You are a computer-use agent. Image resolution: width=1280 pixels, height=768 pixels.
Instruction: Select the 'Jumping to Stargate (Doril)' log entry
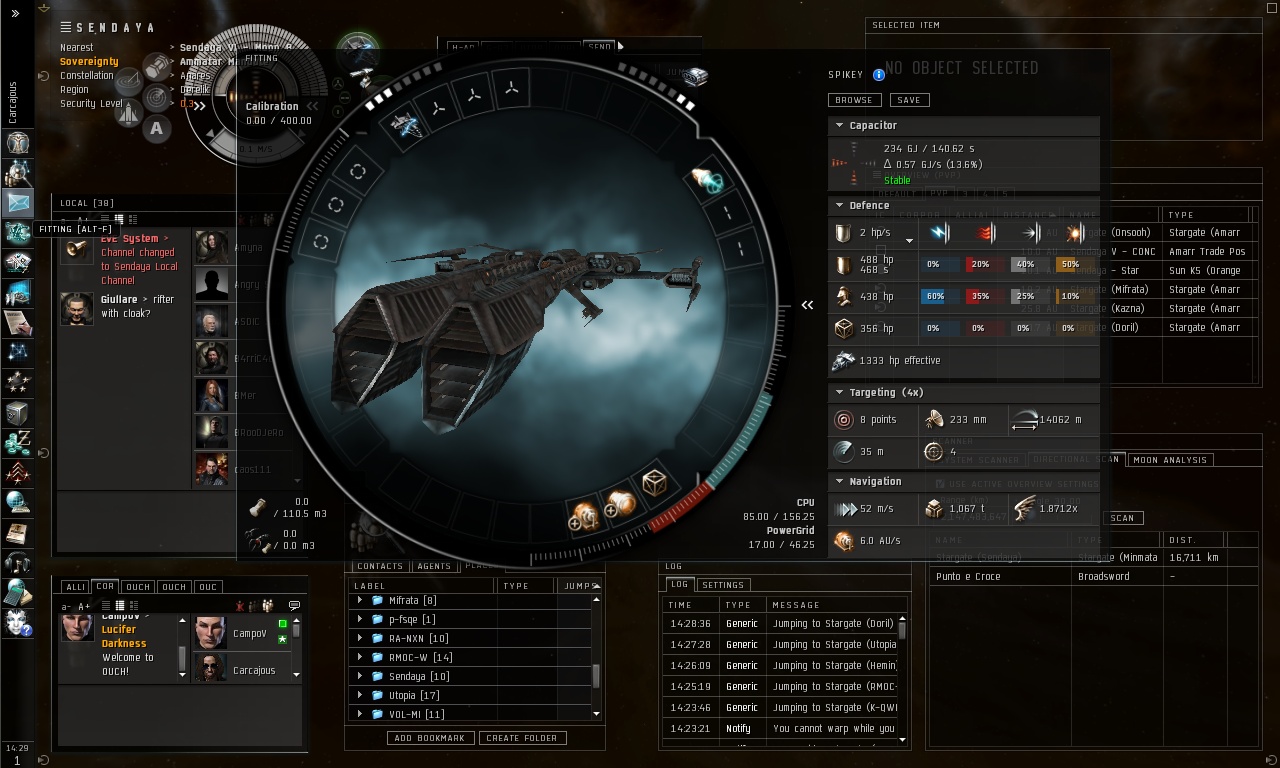click(x=780, y=624)
